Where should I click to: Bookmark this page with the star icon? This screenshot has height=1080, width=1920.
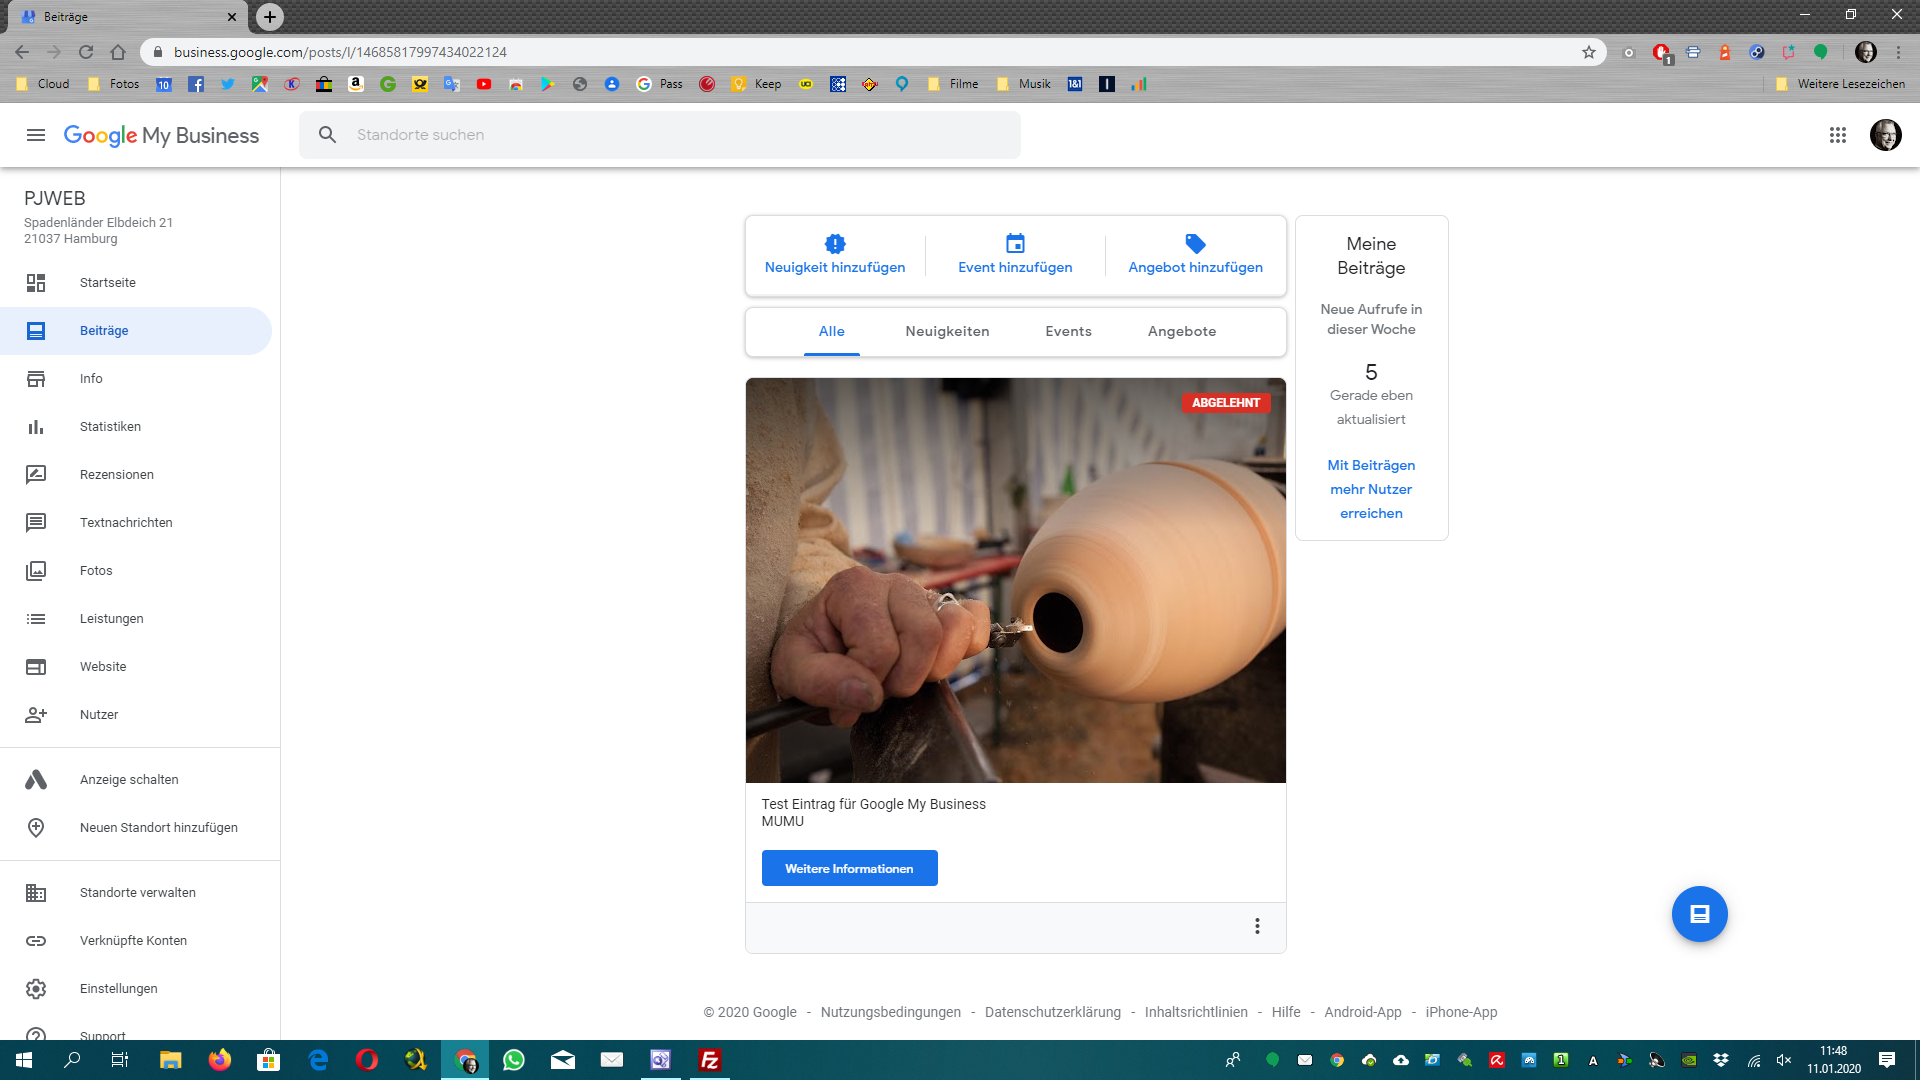(1589, 52)
